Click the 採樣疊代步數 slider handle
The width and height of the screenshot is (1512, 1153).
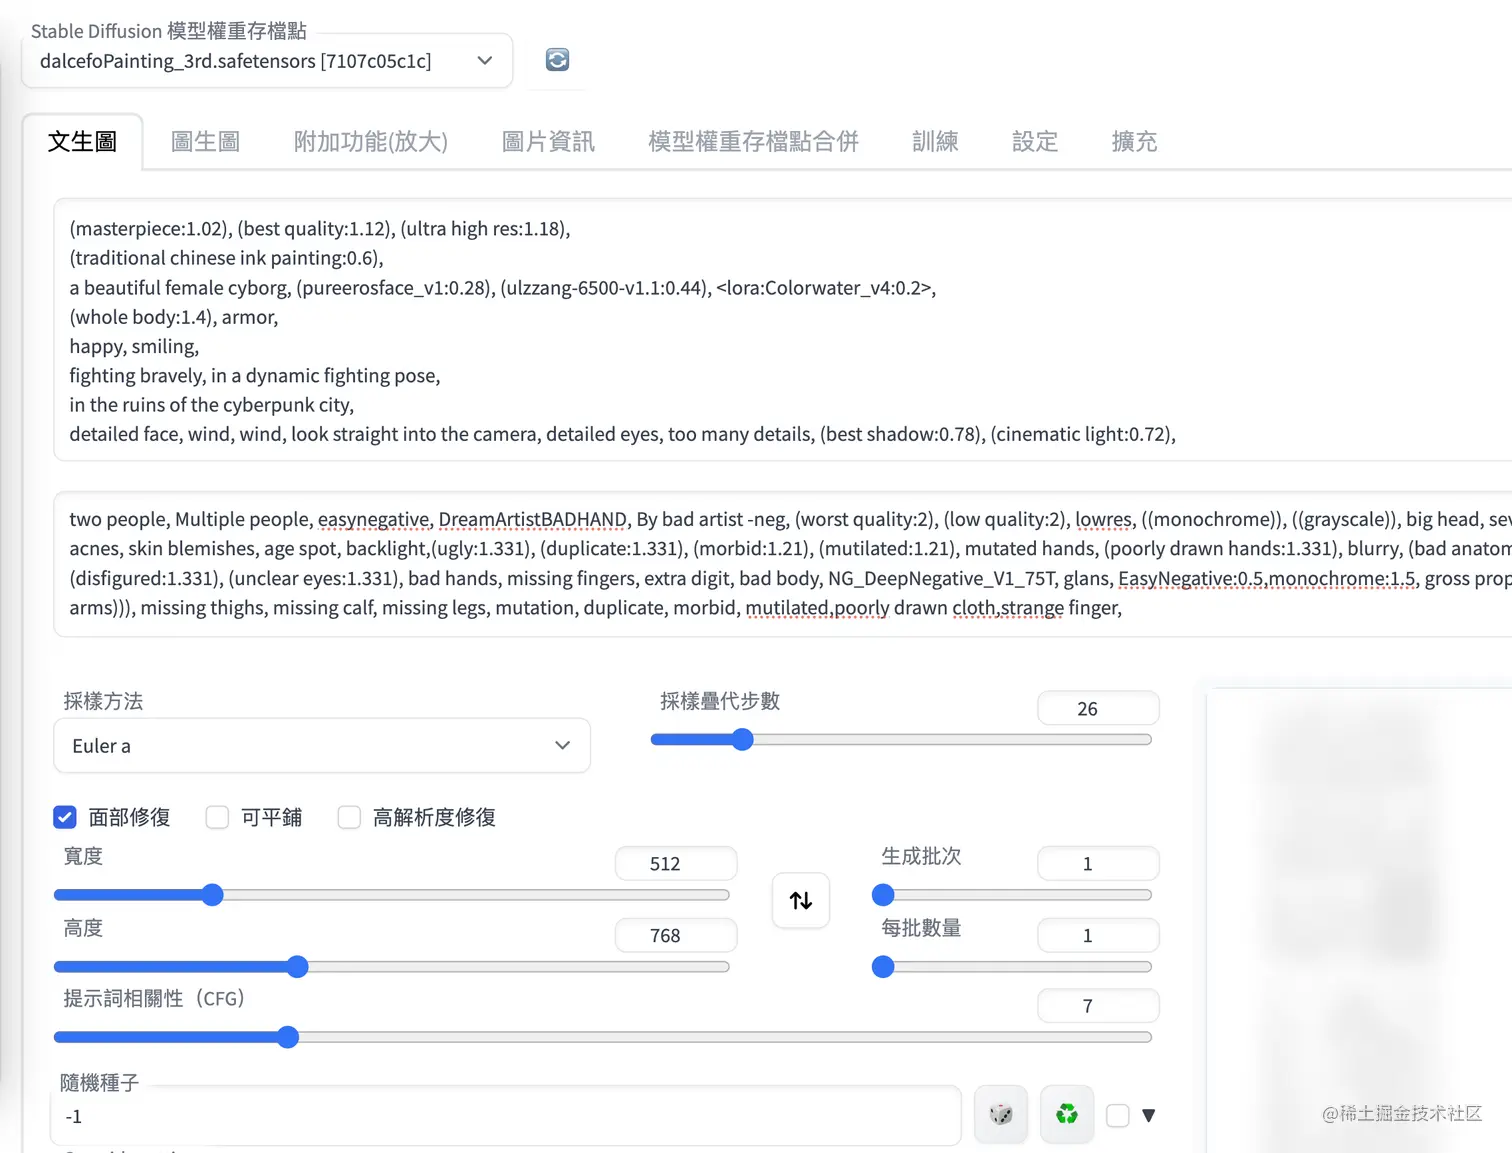tap(742, 740)
